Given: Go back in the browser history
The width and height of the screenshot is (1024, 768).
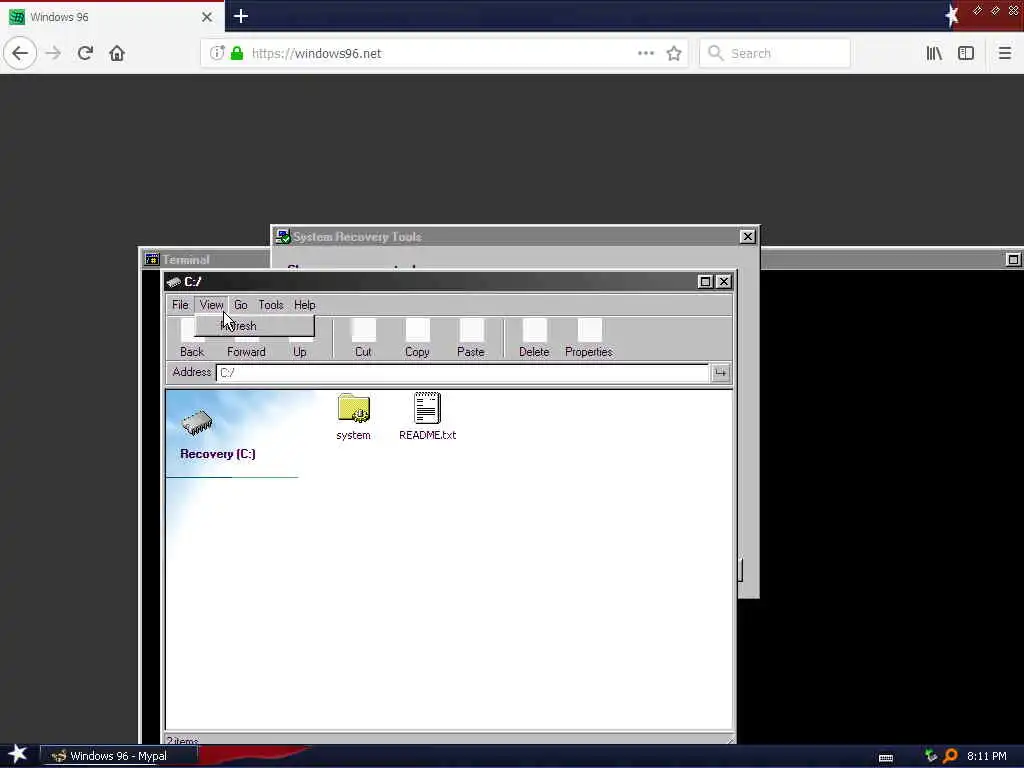Looking at the screenshot, I should point(20,53).
